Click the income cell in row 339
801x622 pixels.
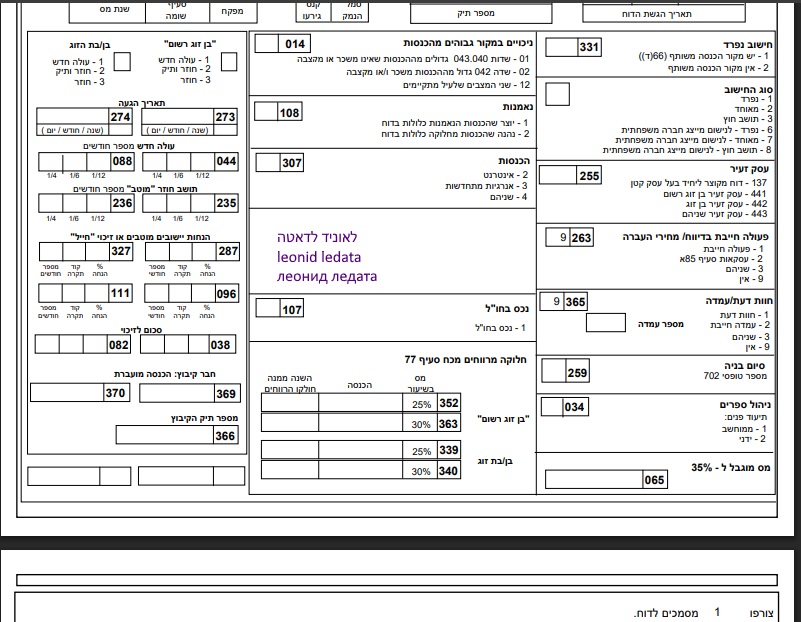coord(360,450)
